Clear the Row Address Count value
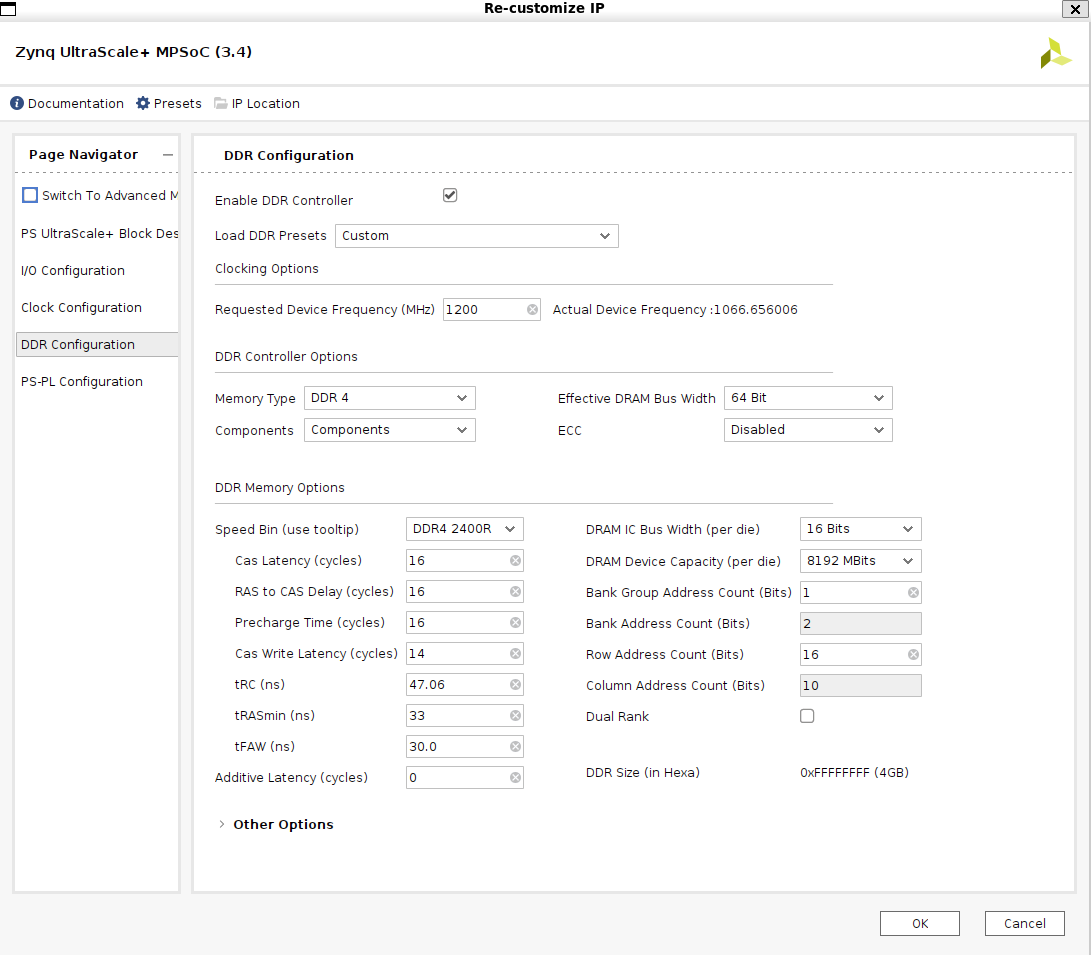The height and width of the screenshot is (955, 1091). [x=914, y=655]
